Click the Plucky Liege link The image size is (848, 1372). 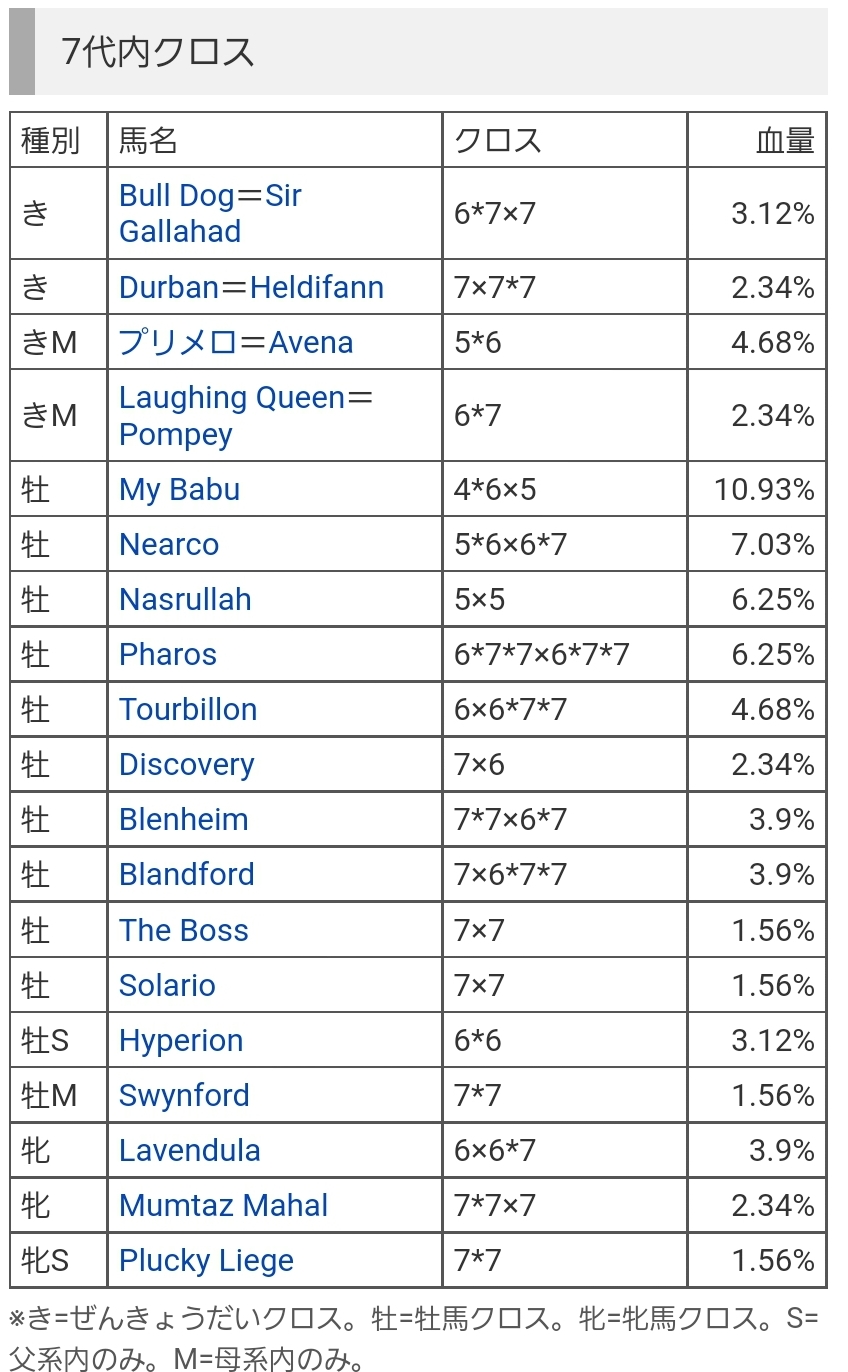pos(207,1261)
